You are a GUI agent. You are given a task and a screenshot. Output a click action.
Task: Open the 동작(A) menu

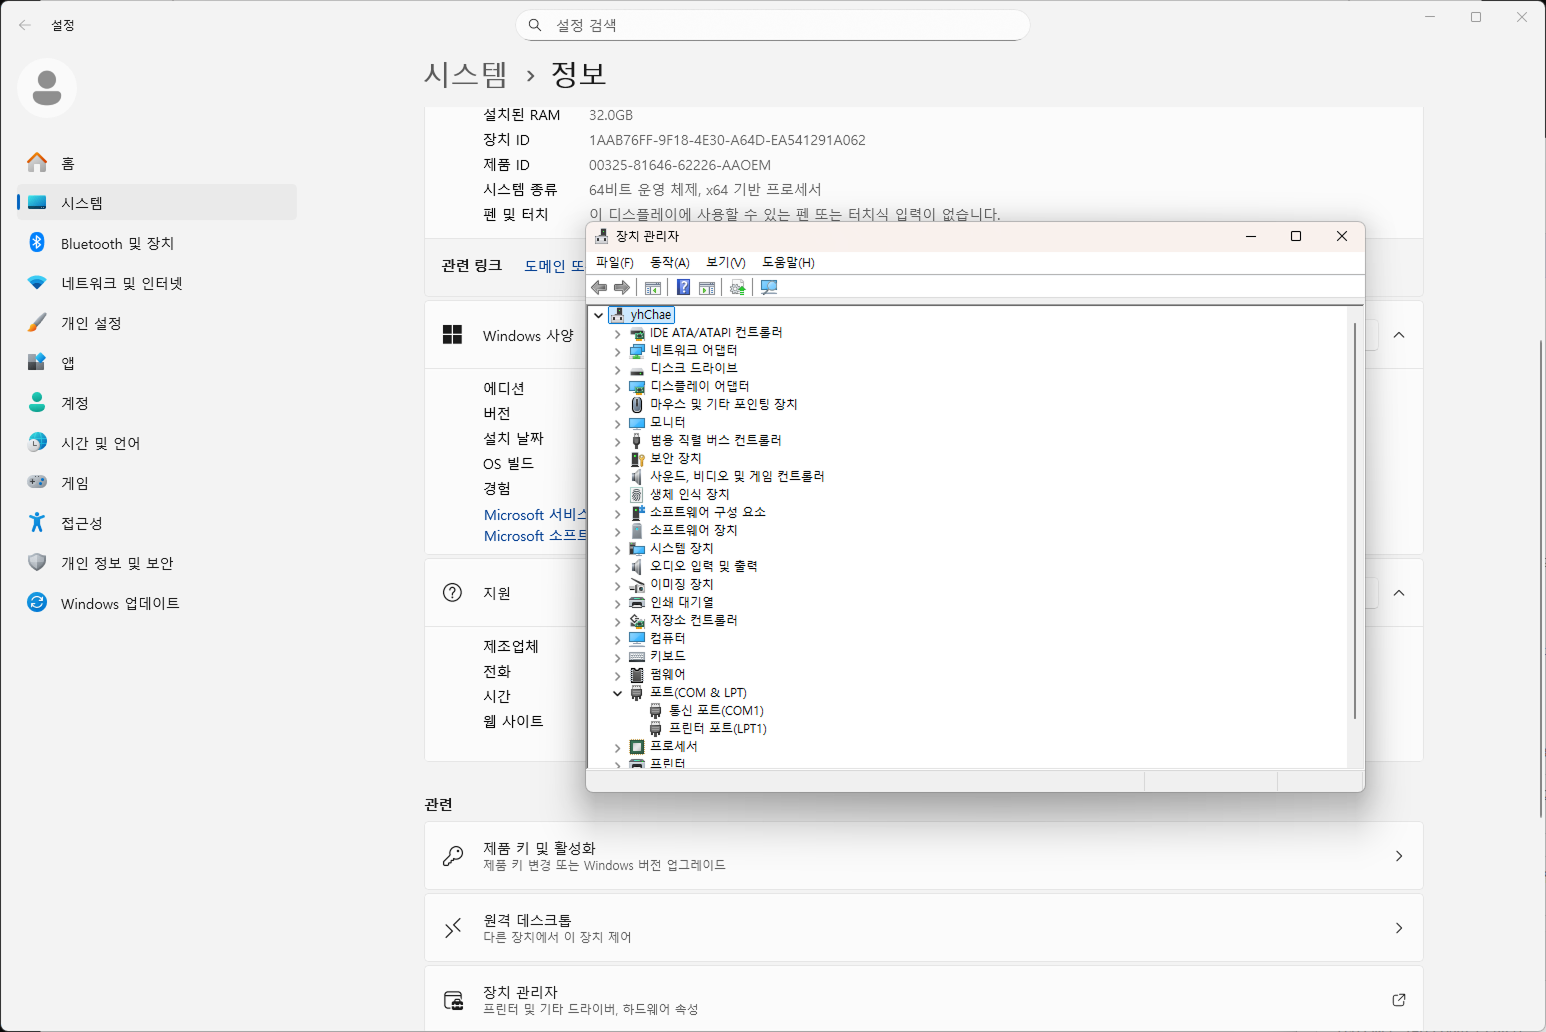pos(669,262)
